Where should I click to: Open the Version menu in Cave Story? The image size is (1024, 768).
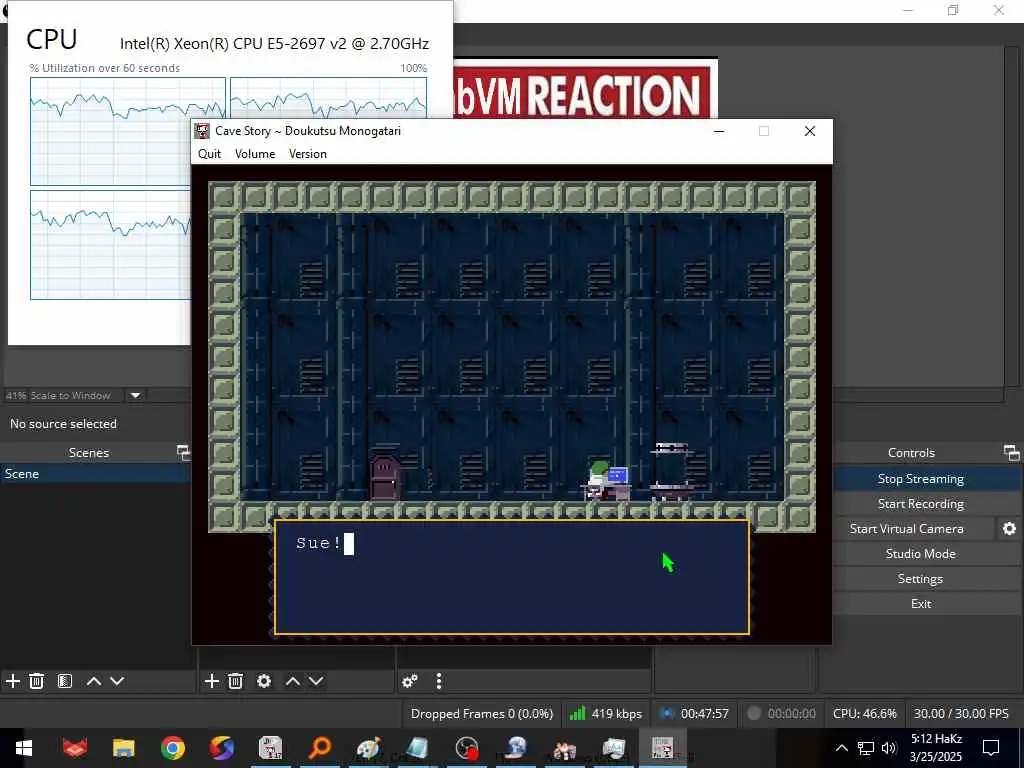point(308,153)
